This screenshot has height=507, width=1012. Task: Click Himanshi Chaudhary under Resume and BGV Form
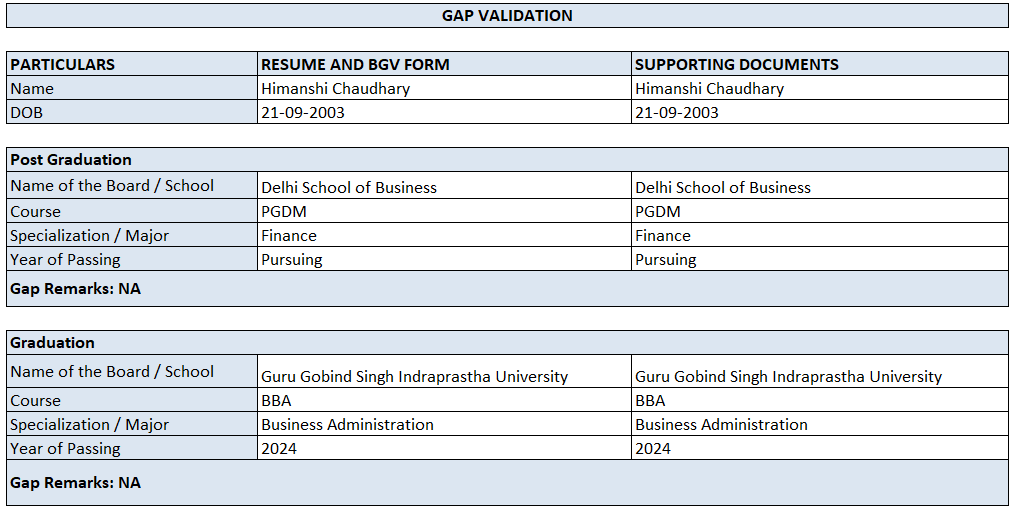(x=335, y=88)
